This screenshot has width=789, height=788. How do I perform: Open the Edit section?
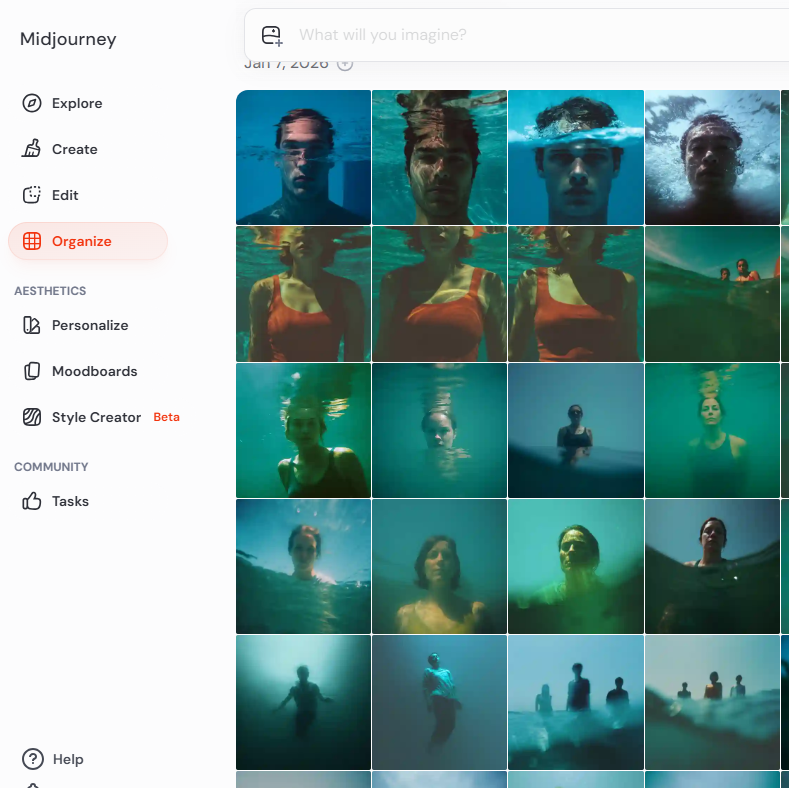pyautogui.click(x=65, y=195)
